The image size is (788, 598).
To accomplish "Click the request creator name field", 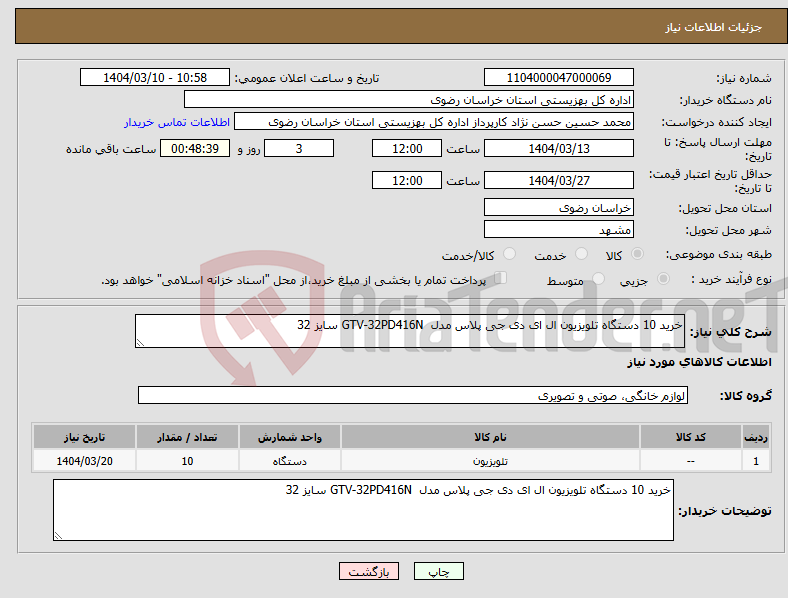I will pyautogui.click(x=434, y=122).
